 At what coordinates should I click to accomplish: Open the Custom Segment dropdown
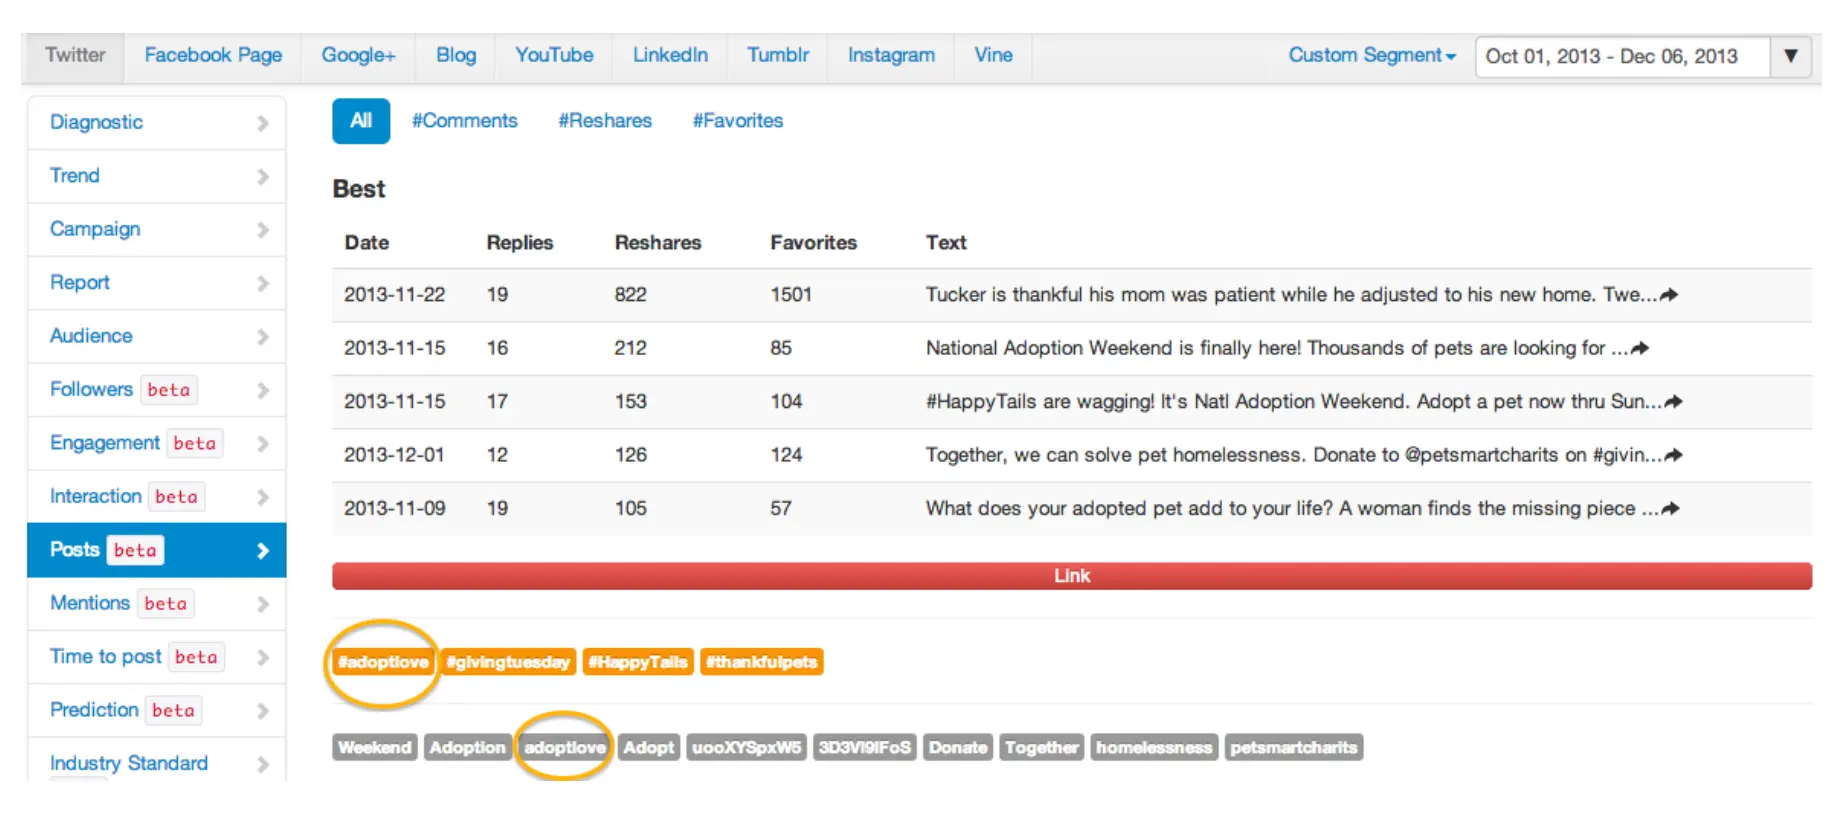[1370, 56]
